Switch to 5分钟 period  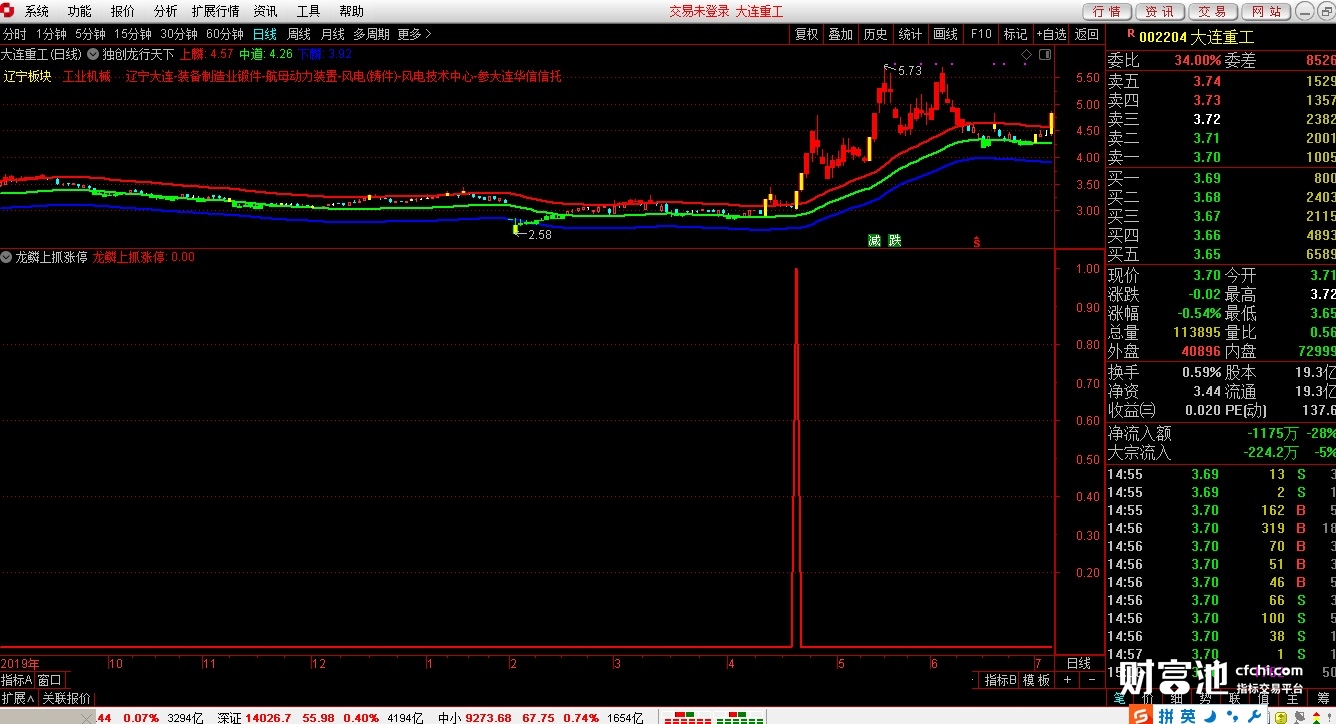point(90,34)
